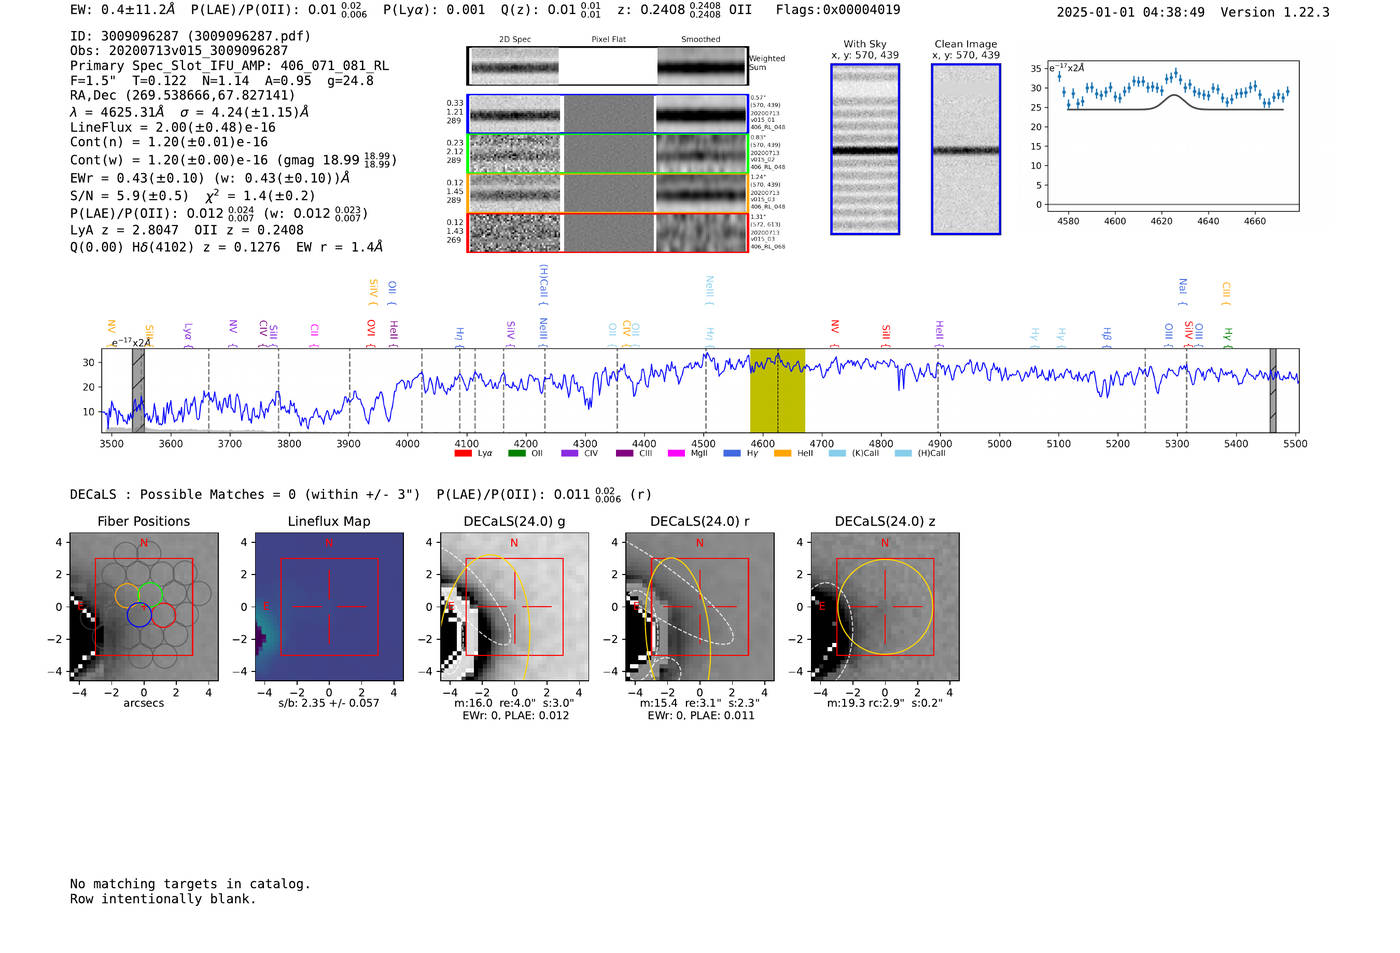Image resolution: width=1400 pixels, height=953 pixels.
Task: Click the 'Row intentionally blank.' text
Action: (x=163, y=899)
